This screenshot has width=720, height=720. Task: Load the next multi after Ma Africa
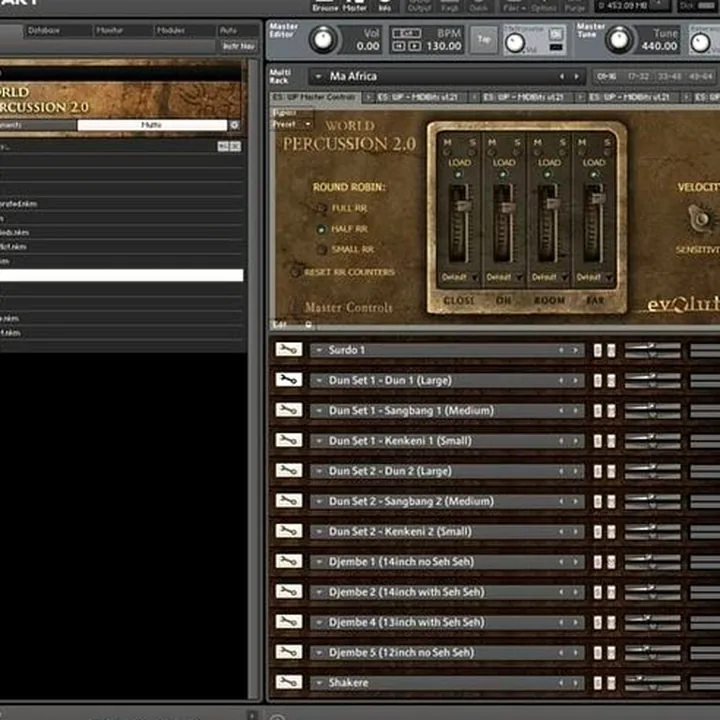coord(576,77)
